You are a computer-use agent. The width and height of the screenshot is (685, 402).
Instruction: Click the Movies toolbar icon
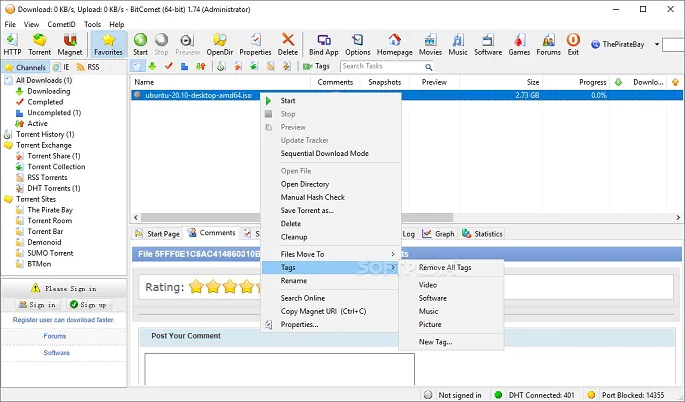tap(430, 44)
